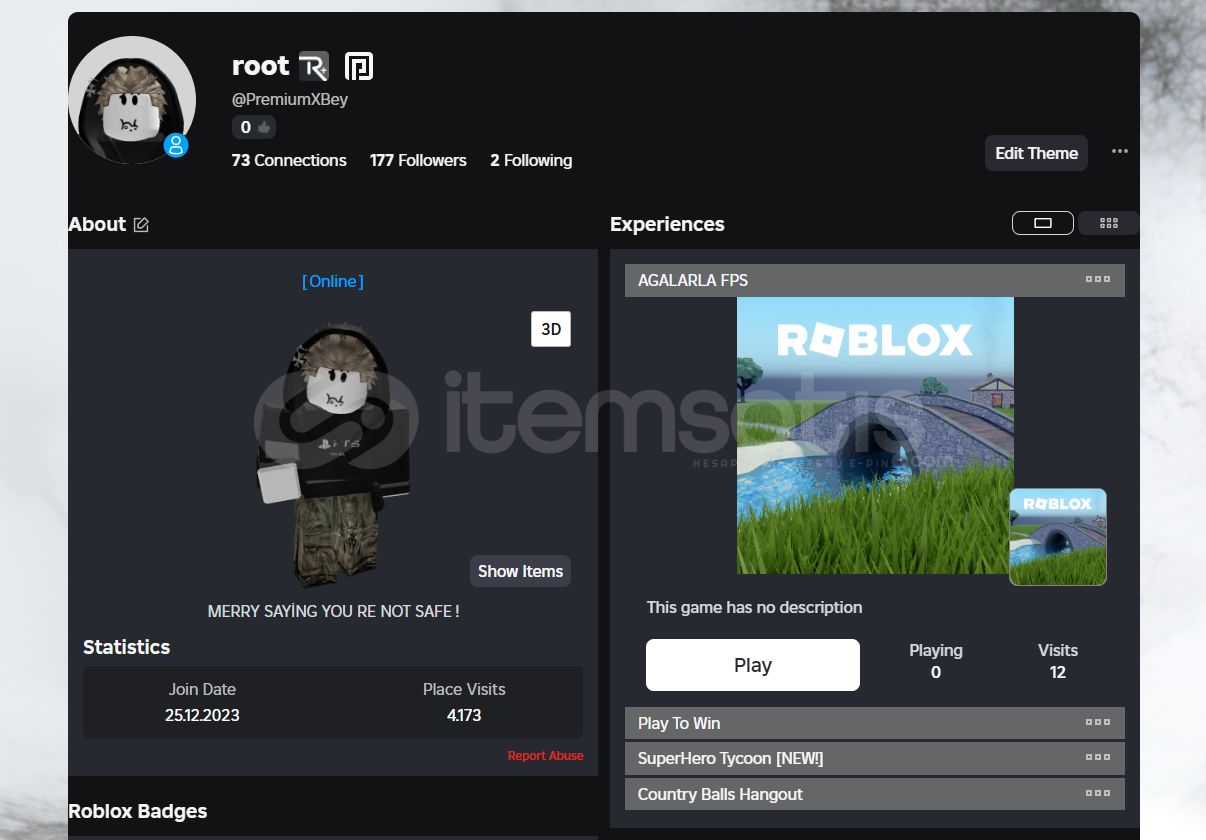Click the profile avatar headshot picture
1206x840 pixels.
point(132,100)
